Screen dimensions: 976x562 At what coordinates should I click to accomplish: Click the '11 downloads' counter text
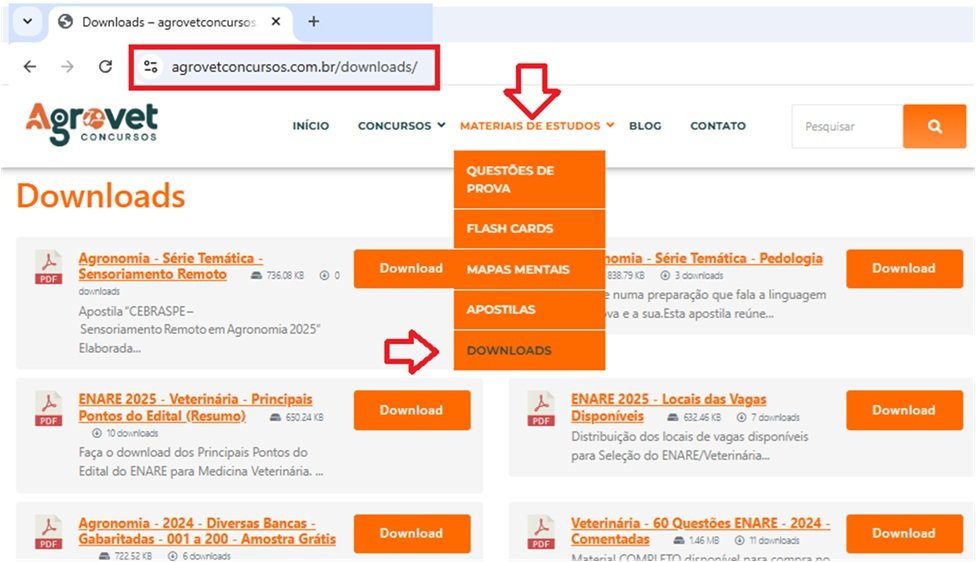(774, 540)
